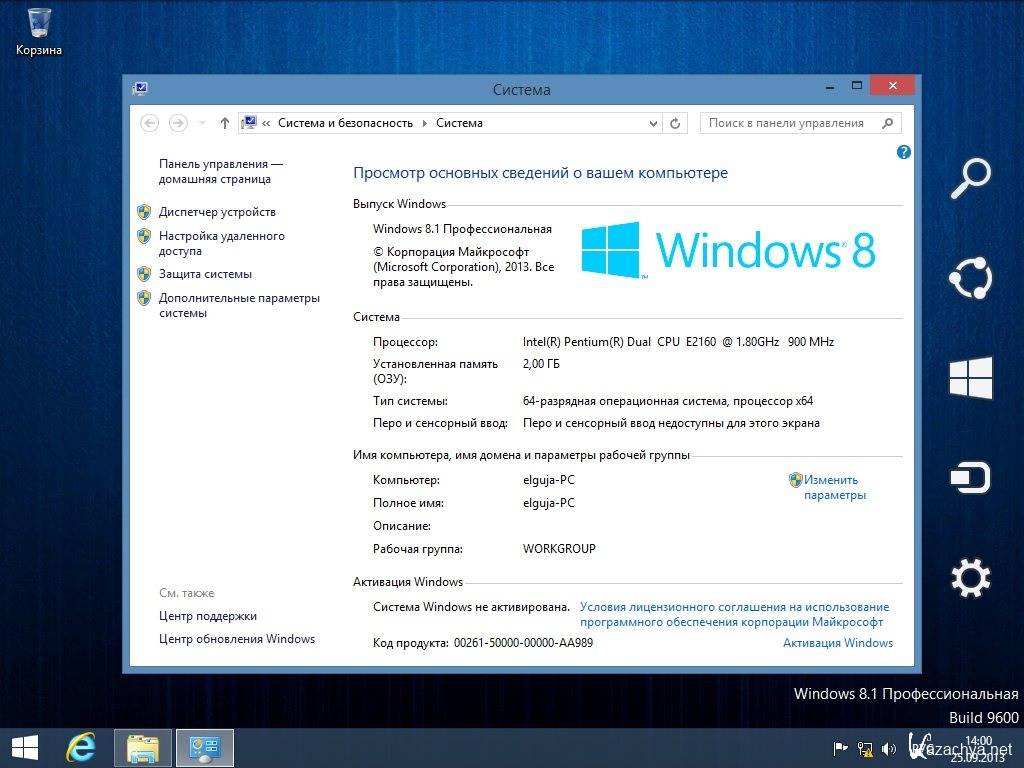1024x768 pixels.
Task: Expand the chevron after Система и безопасность
Action: 424,123
